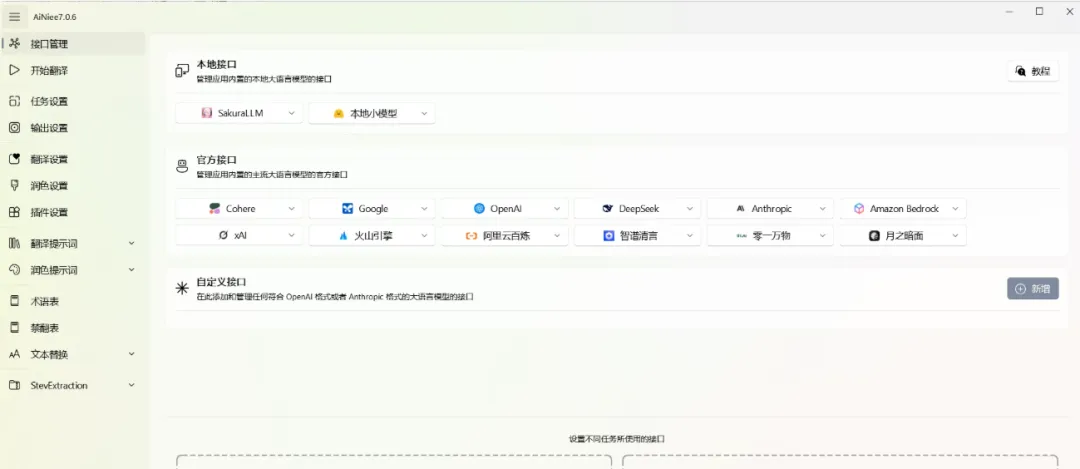Click the Cohere logo icon
The width and height of the screenshot is (1080, 469).
pos(215,209)
